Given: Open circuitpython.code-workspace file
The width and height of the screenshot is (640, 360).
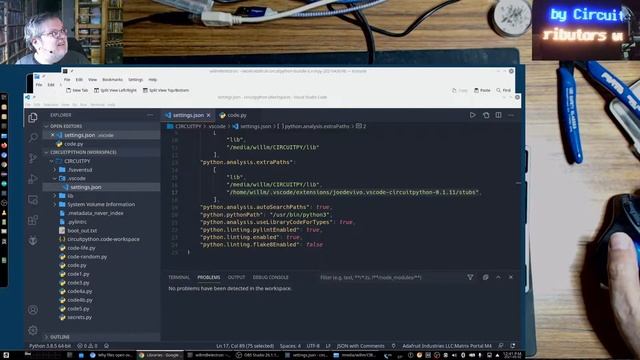Looking at the screenshot, I should pyautogui.click(x=103, y=239).
